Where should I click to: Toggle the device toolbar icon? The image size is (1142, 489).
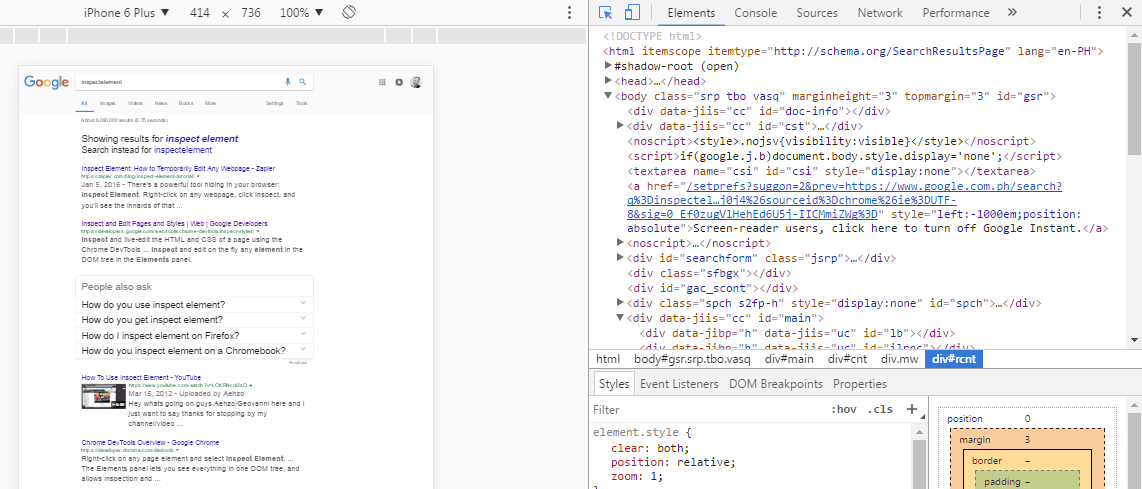pyautogui.click(x=632, y=12)
